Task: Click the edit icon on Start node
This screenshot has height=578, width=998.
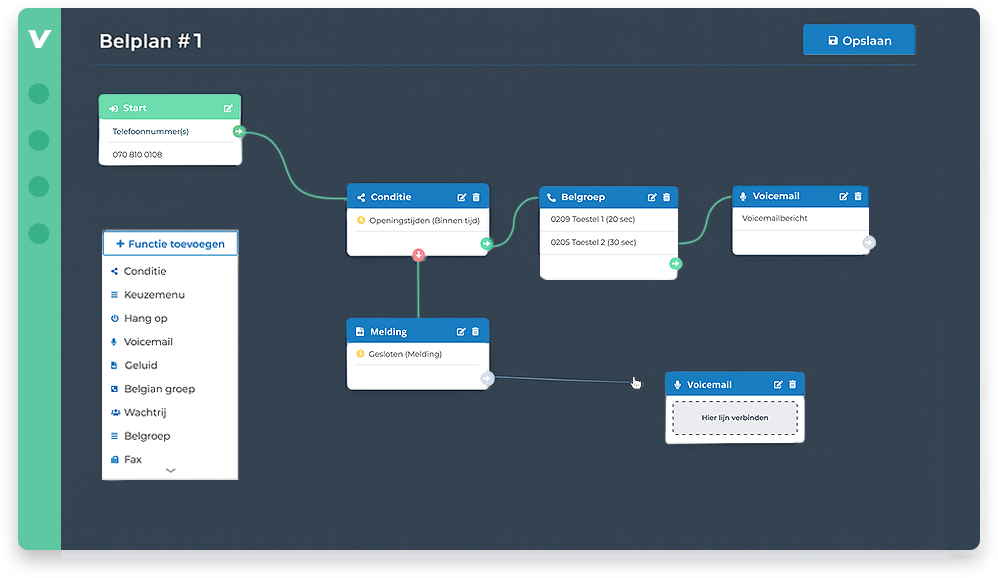Action: (228, 108)
